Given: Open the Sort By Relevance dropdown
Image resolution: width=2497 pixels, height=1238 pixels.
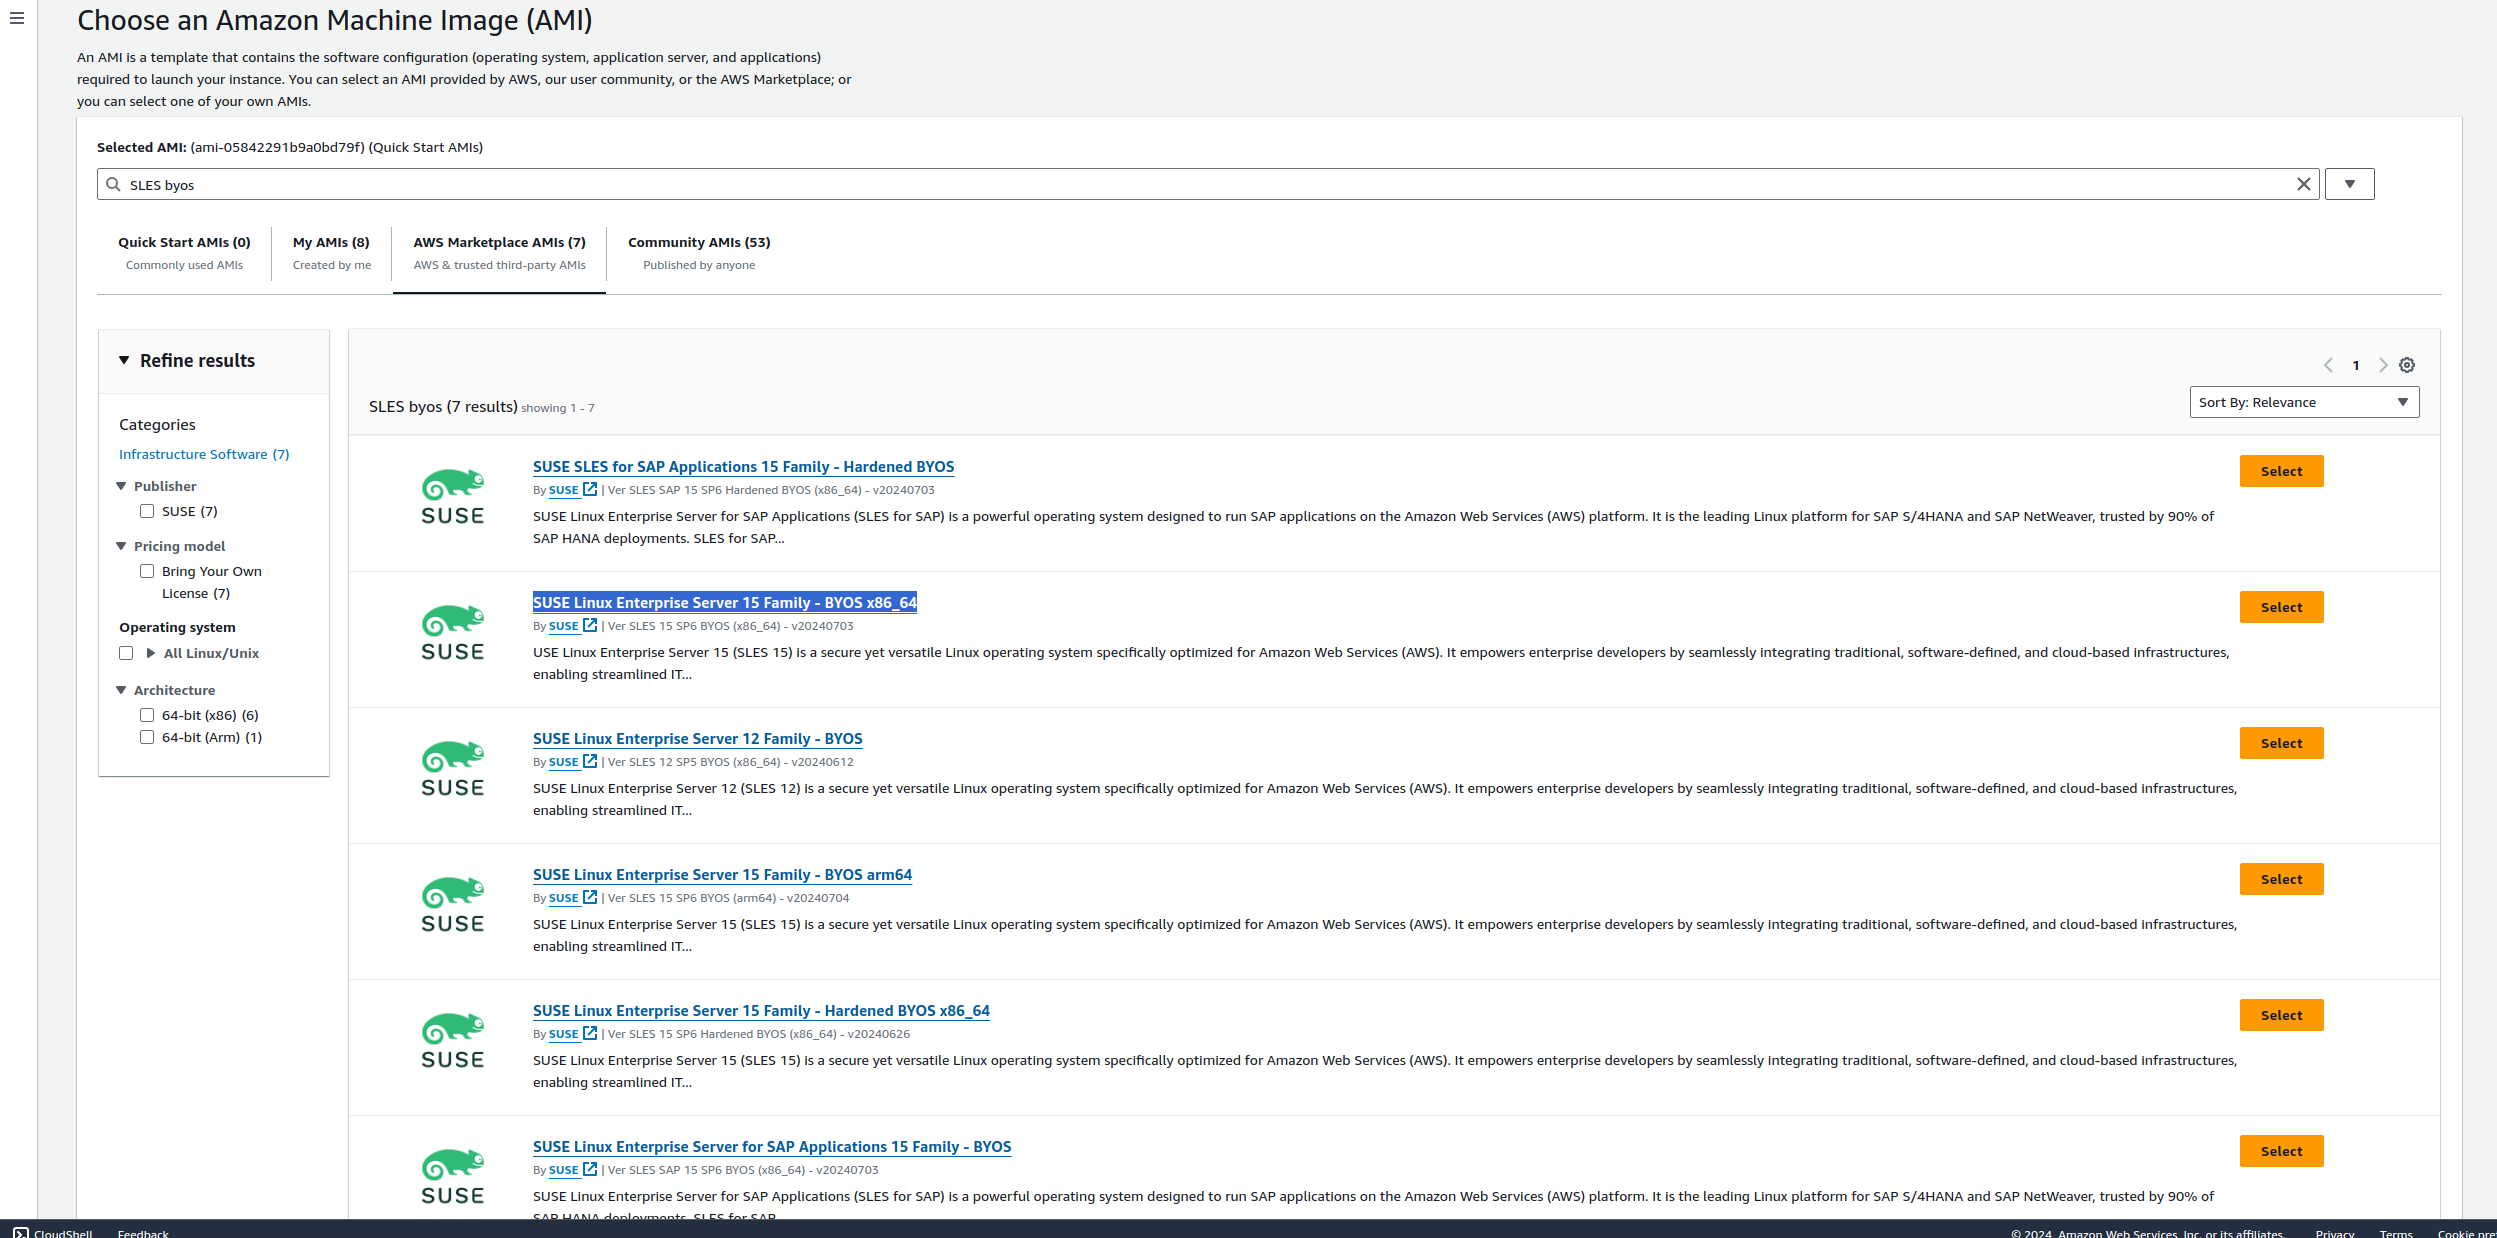Looking at the screenshot, I should click(x=2303, y=402).
